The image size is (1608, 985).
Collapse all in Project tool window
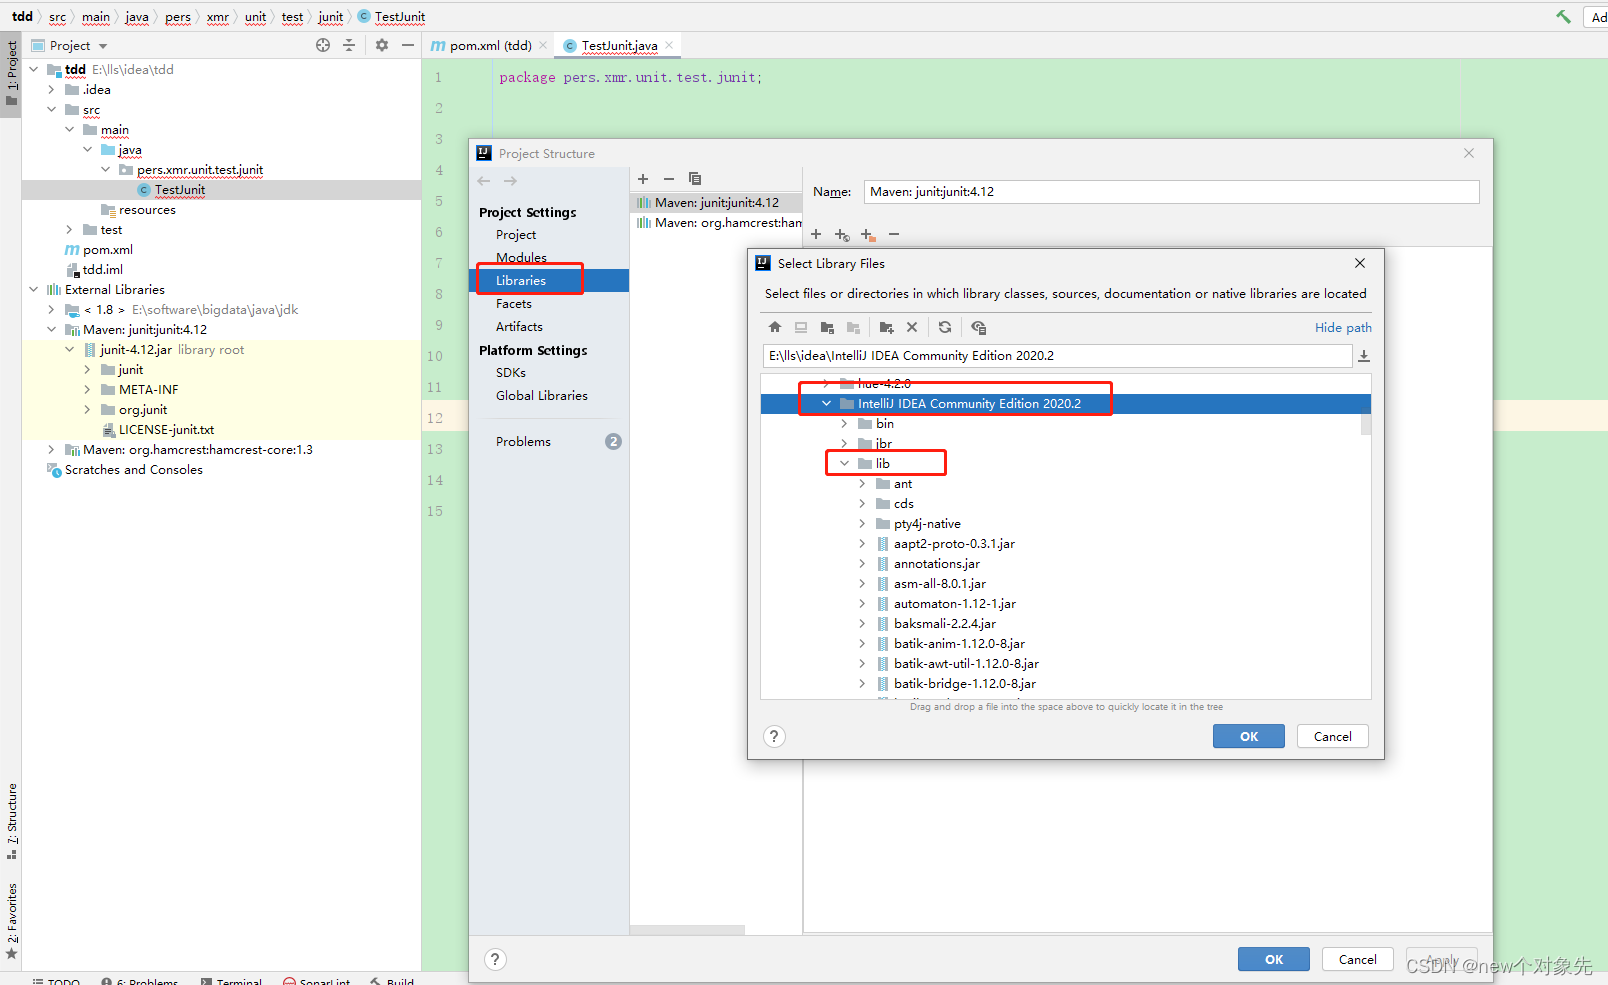[x=349, y=45]
